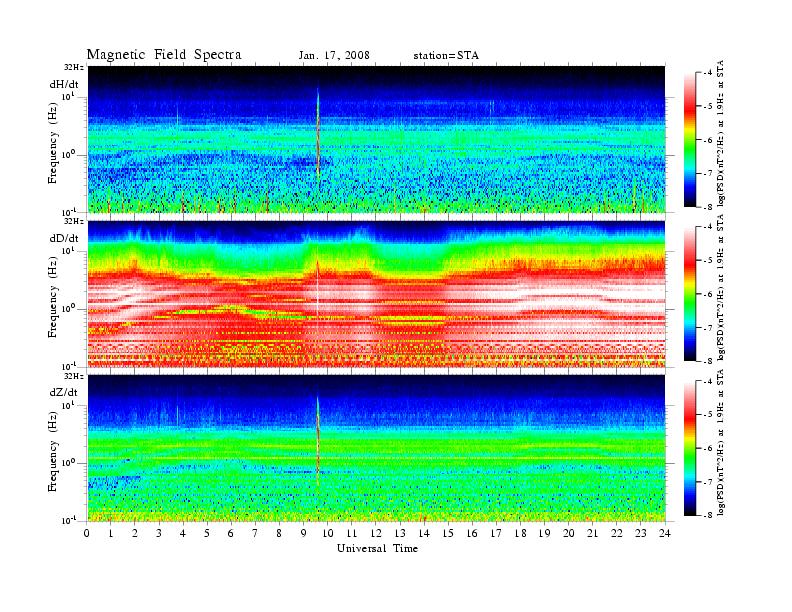Click the "17" tick on the time axis
Screen dimensions: 792x612
497,533
